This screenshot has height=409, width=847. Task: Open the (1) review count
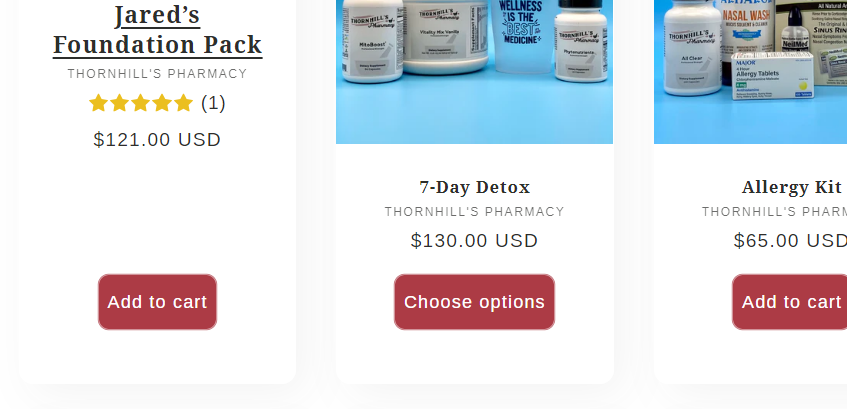coord(213,103)
